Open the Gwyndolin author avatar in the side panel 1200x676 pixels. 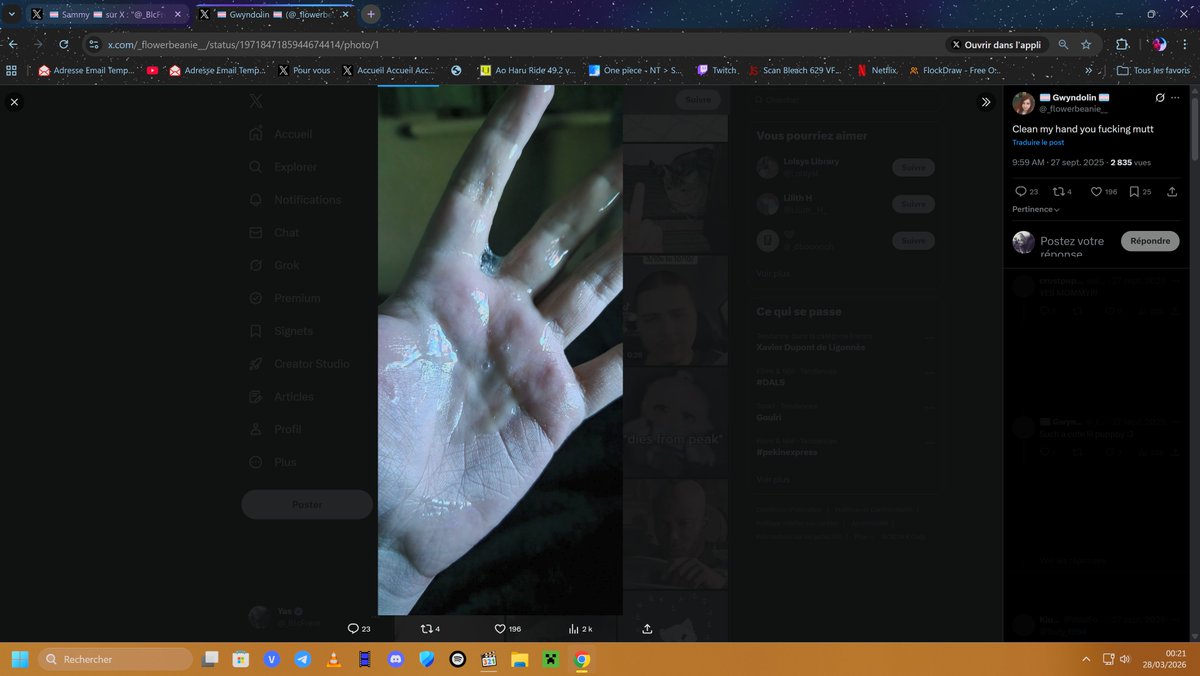1023,103
